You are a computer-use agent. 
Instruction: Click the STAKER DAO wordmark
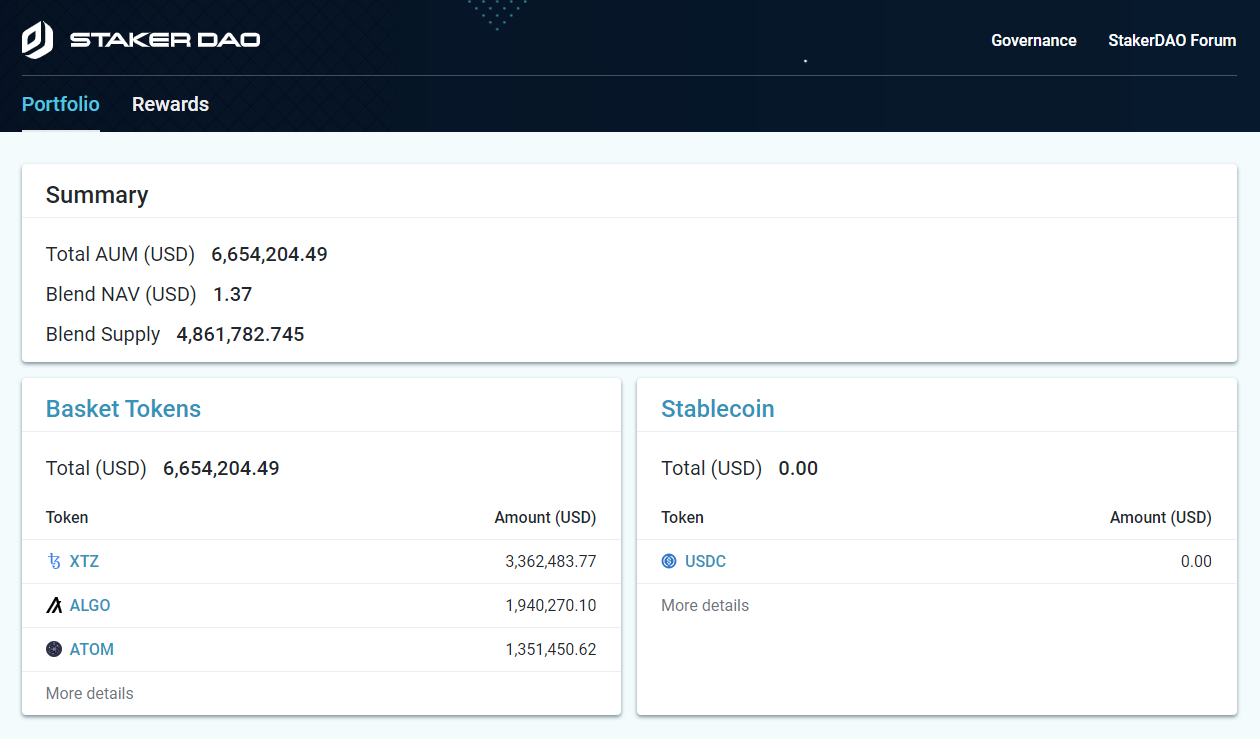click(165, 40)
